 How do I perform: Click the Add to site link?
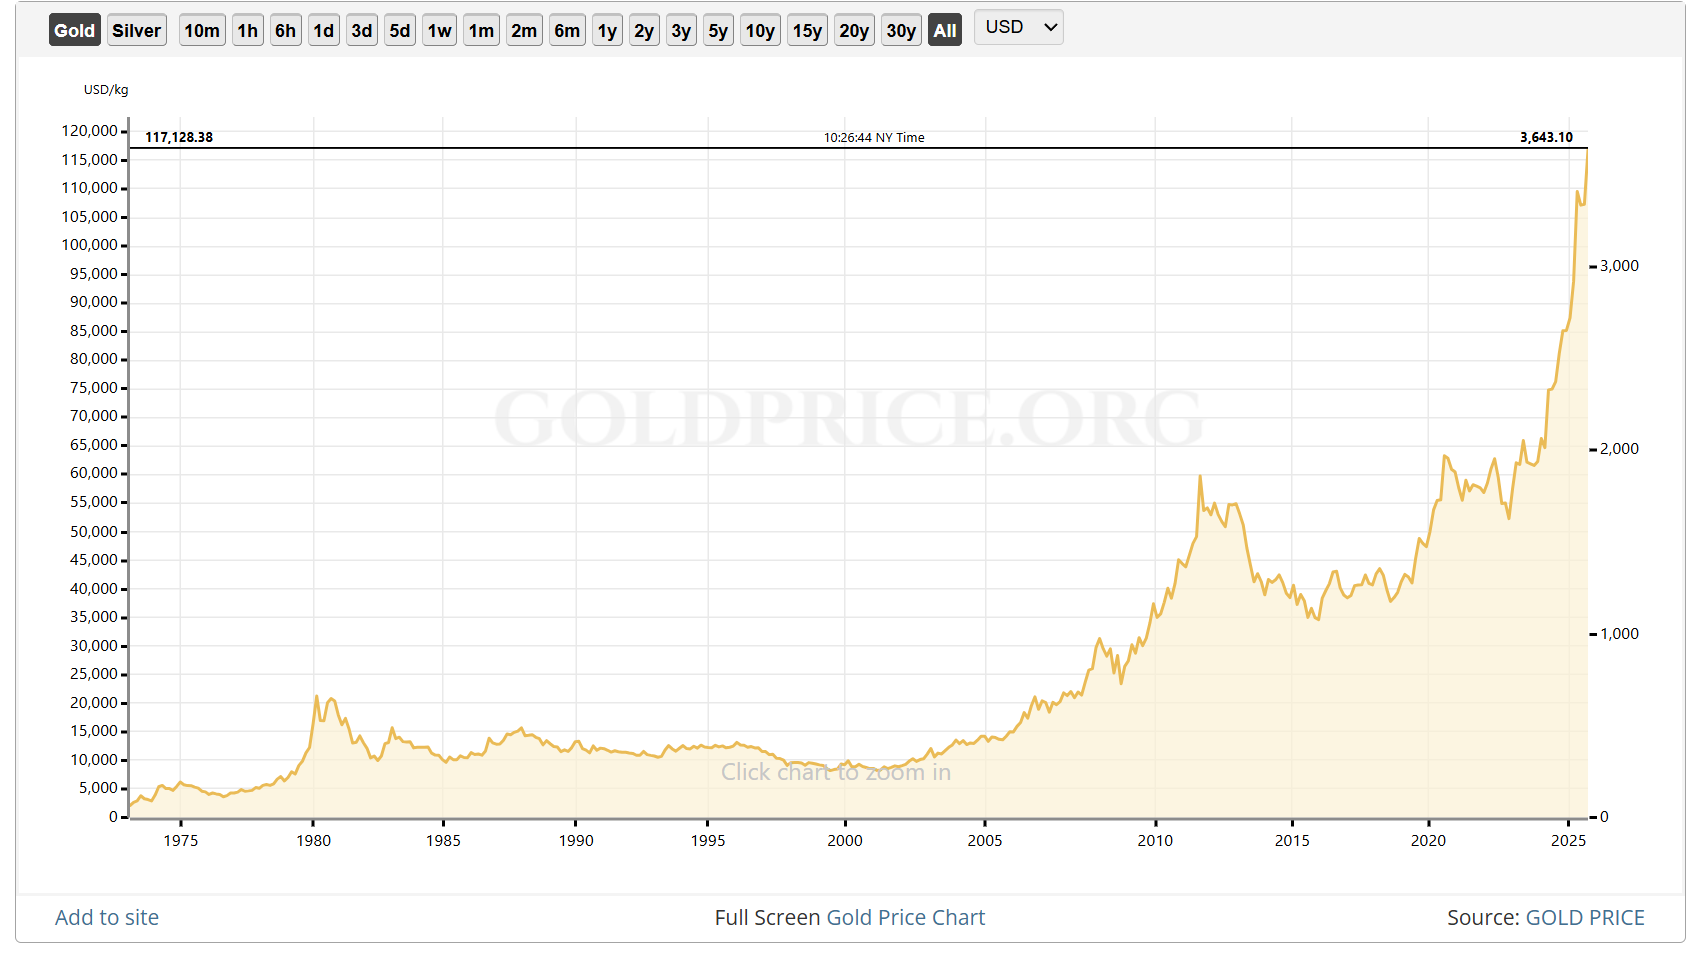(x=107, y=917)
